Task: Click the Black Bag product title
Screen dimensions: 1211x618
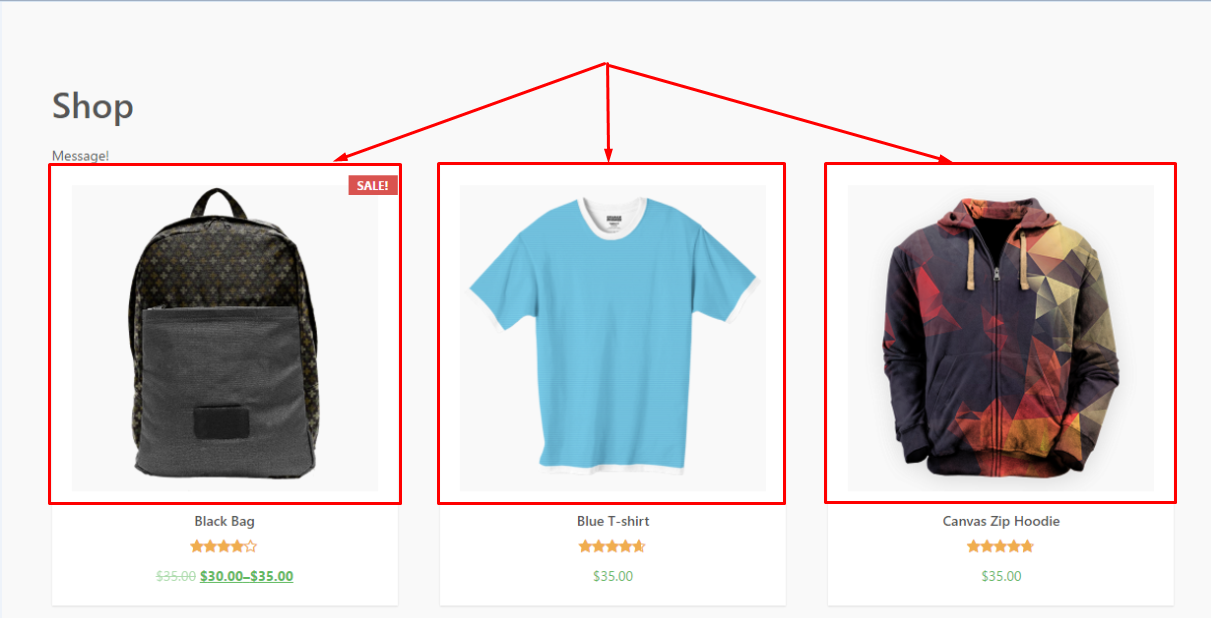Action: 224,521
